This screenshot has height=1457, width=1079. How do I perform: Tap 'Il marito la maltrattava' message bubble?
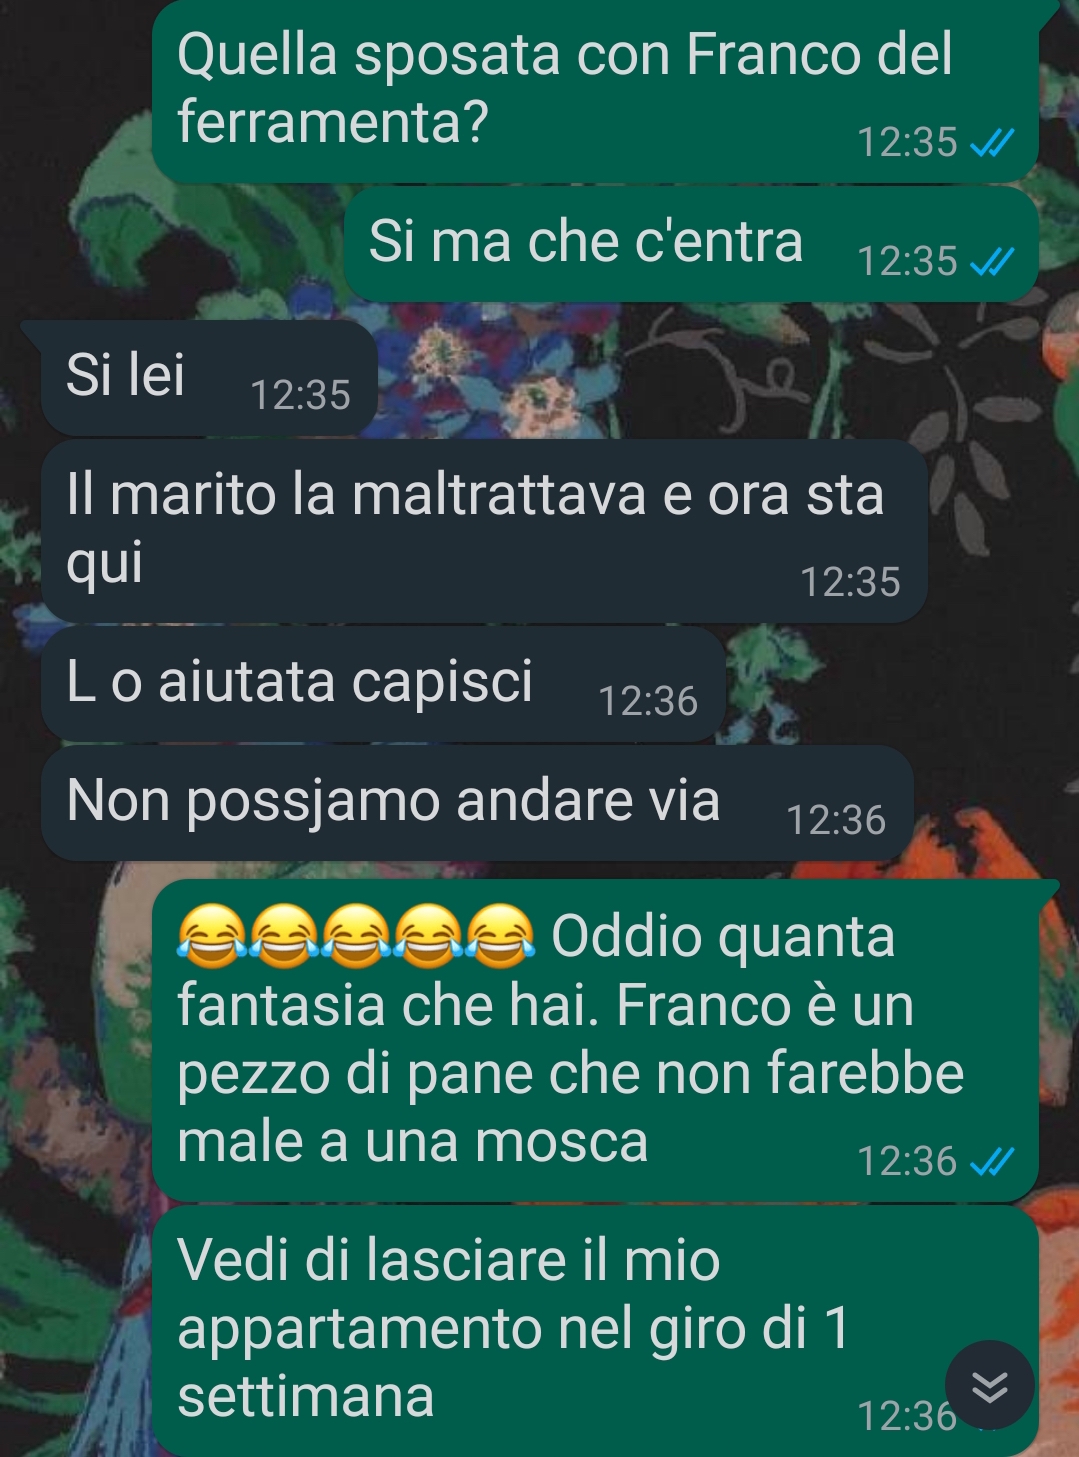484,531
